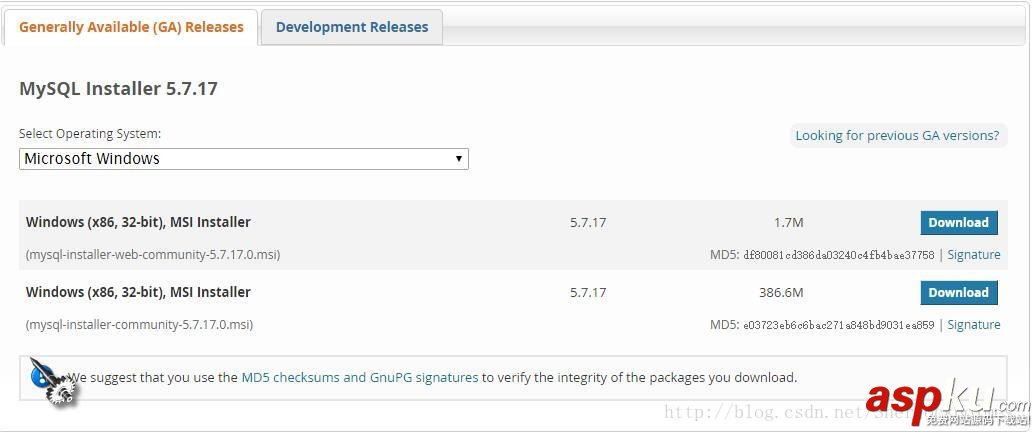Viewport: 1036px width, 432px height.
Task: Select the Generally Available (GA) Releases tab
Action: (x=131, y=27)
